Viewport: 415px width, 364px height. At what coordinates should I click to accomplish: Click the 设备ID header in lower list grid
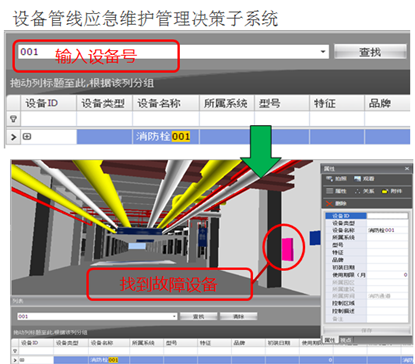[x=36, y=343]
